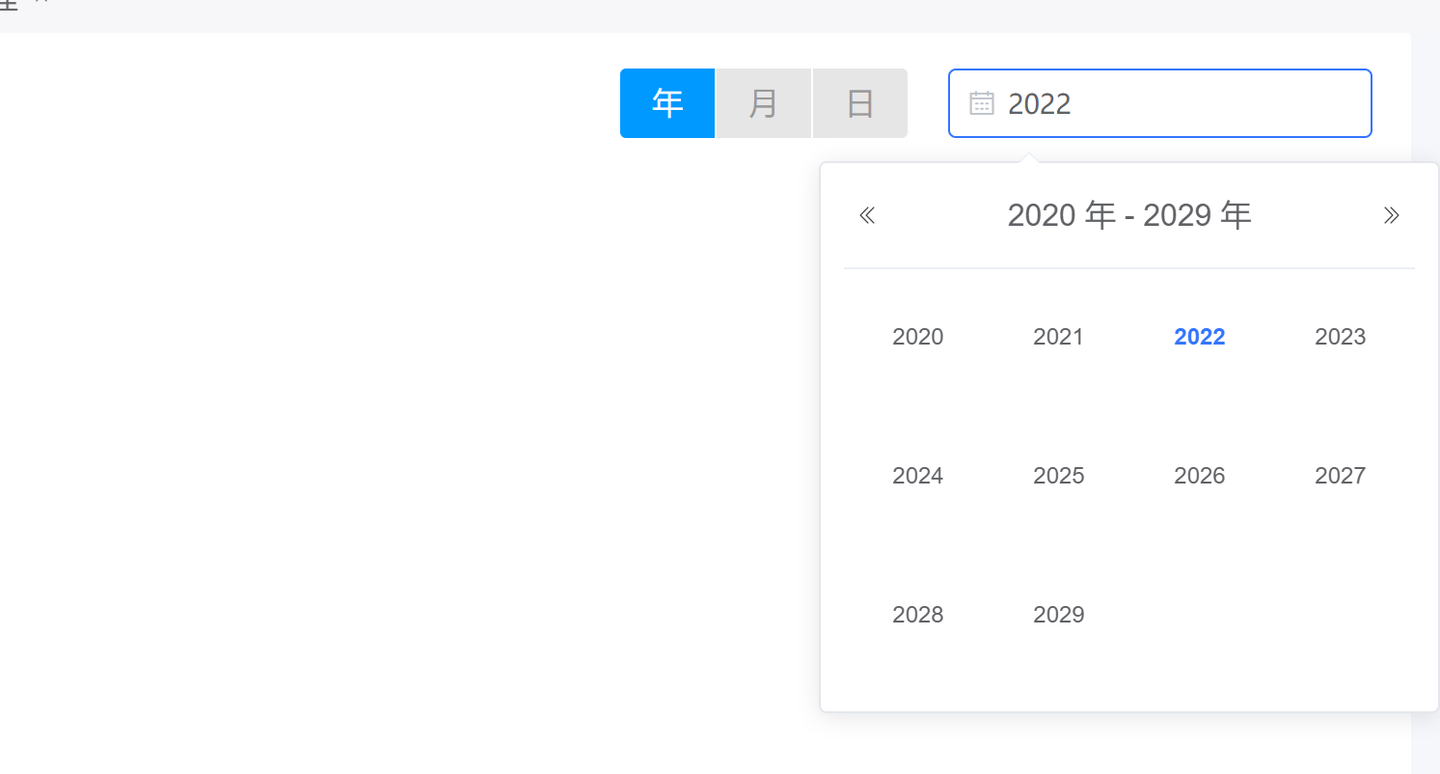Select year 2024 from the panel
Viewport: 1440px width, 774px height.
click(x=917, y=476)
